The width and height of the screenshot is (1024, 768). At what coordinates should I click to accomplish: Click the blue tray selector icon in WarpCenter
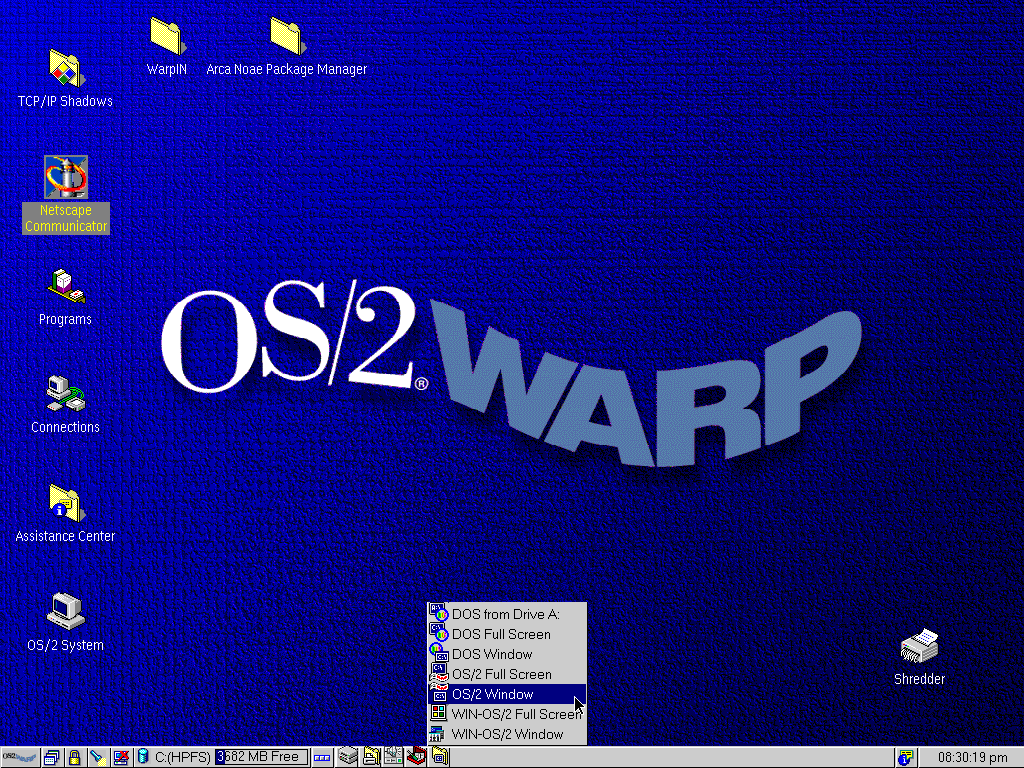322,758
